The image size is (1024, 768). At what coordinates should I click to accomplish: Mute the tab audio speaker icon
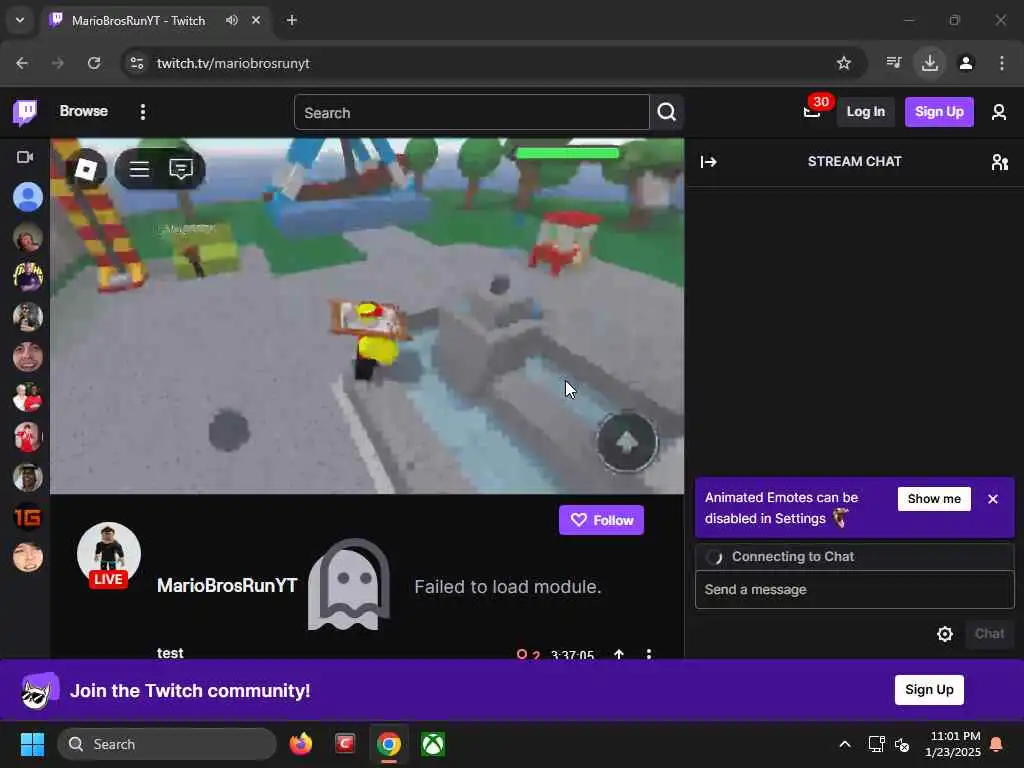coord(231,20)
